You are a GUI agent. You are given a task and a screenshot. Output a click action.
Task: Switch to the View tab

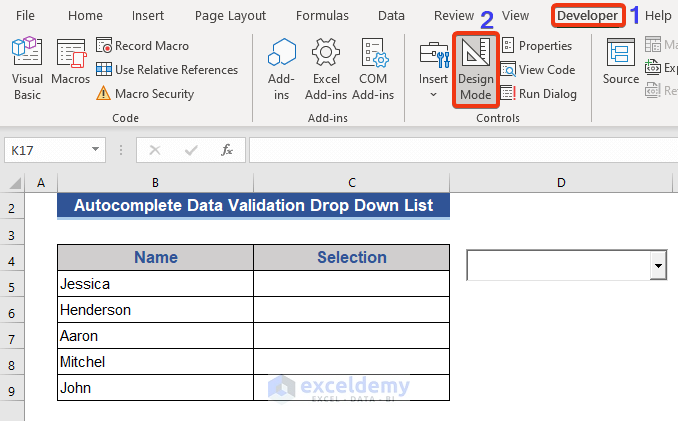[515, 16]
